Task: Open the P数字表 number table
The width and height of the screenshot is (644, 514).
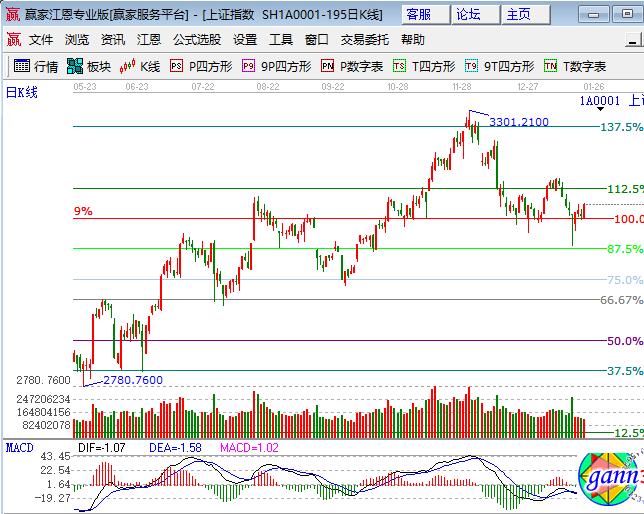Action: (352, 67)
